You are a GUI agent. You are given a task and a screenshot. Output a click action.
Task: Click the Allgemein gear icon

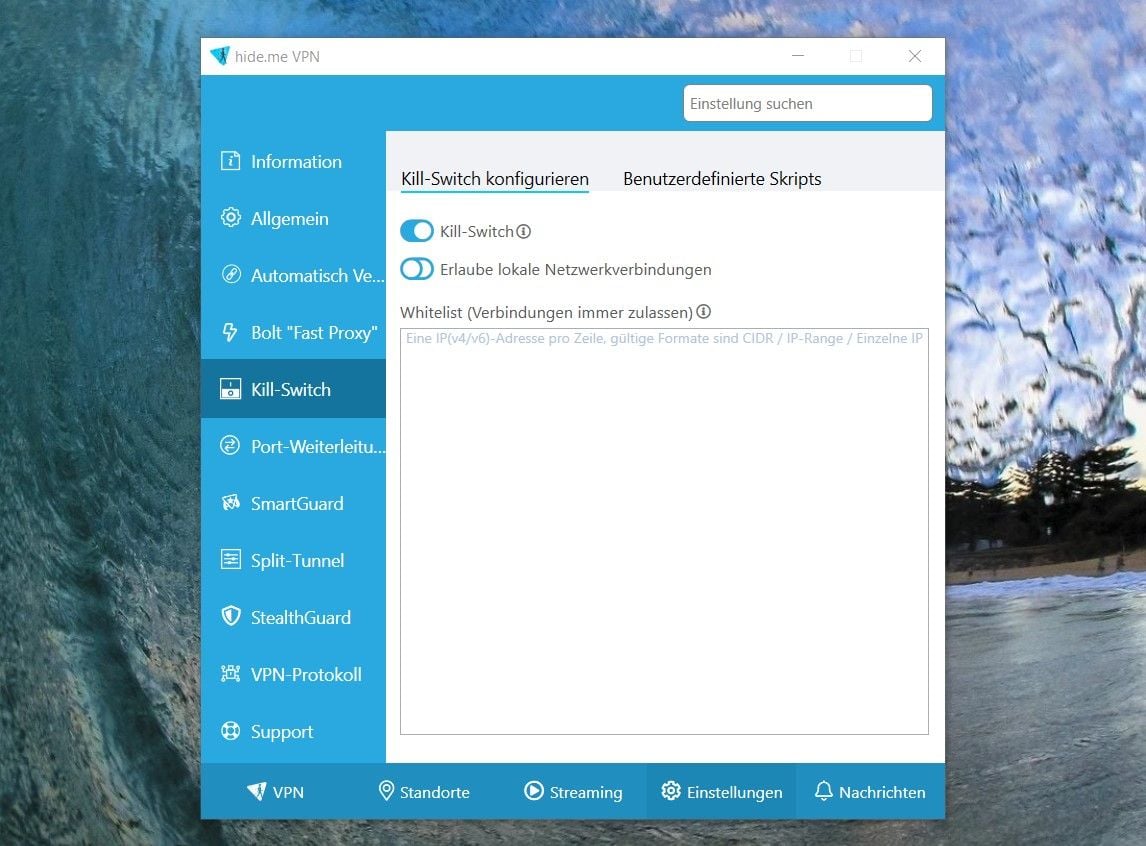[230, 218]
